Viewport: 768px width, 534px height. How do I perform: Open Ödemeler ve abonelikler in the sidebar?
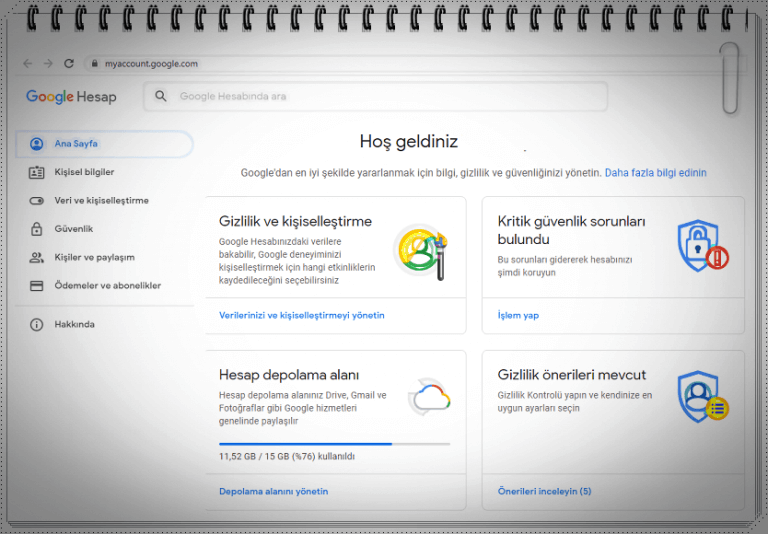point(104,286)
